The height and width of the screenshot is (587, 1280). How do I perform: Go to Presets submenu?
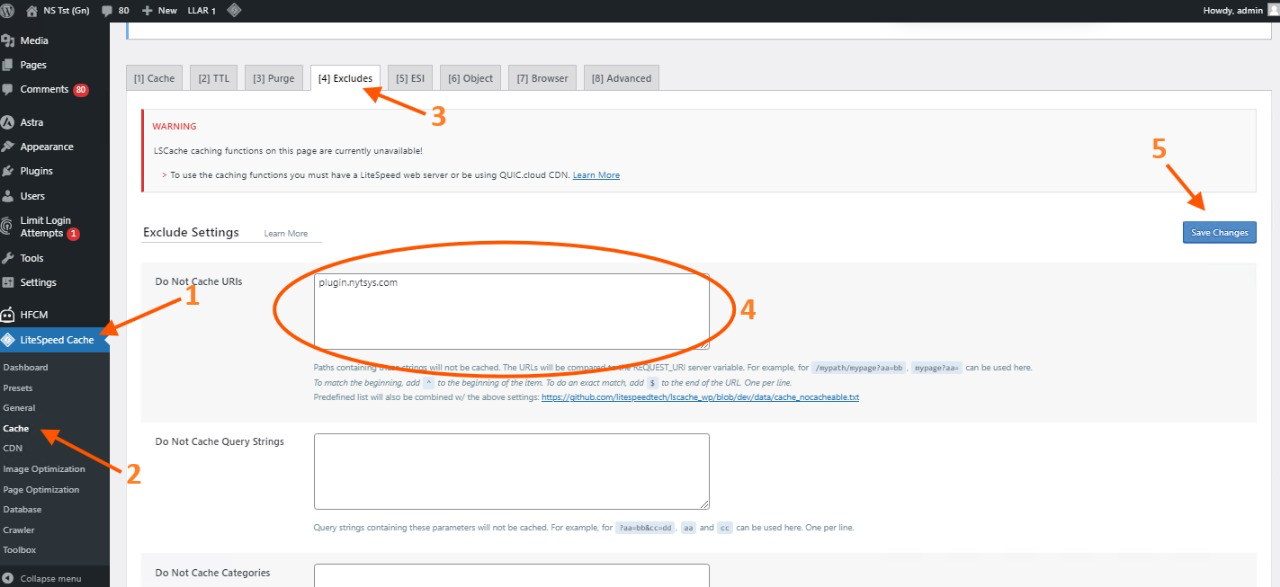18,388
